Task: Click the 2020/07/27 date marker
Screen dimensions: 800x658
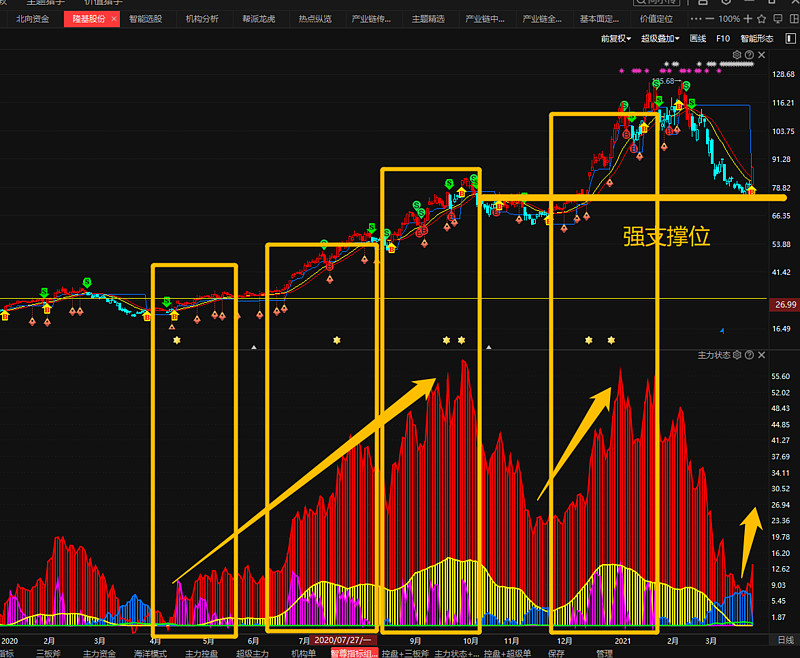Action: point(342,640)
